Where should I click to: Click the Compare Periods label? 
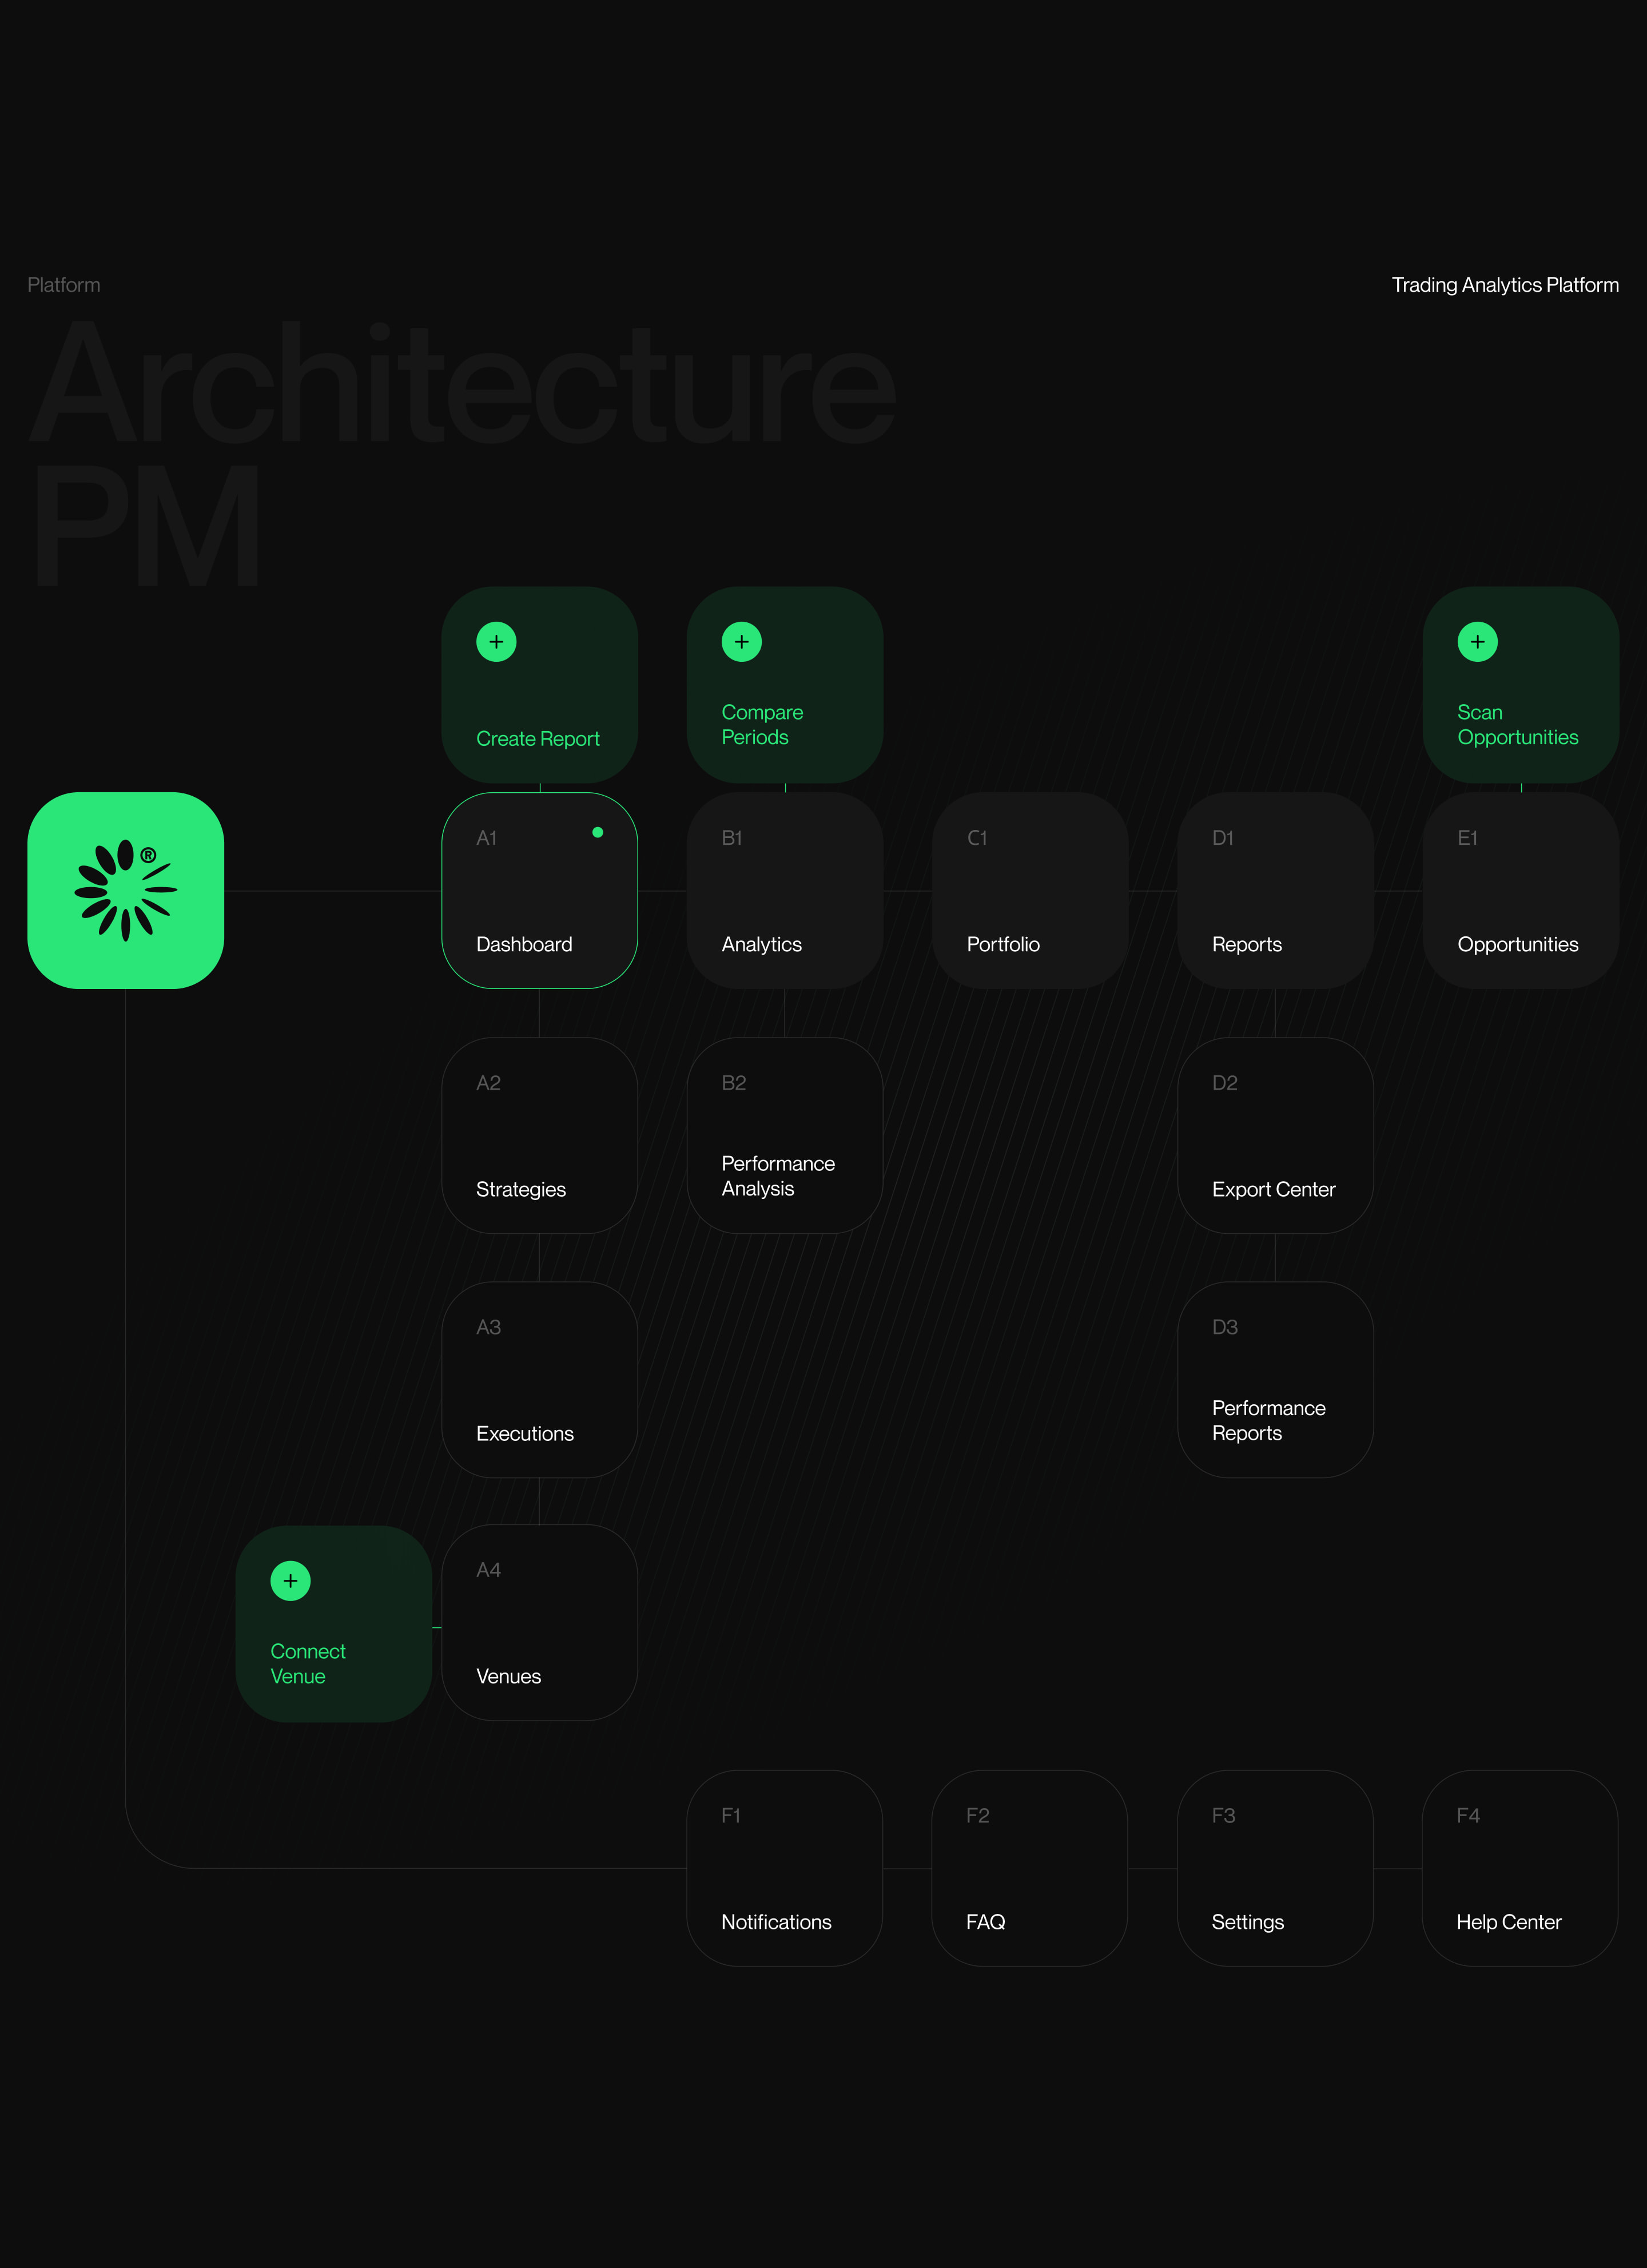pos(762,725)
